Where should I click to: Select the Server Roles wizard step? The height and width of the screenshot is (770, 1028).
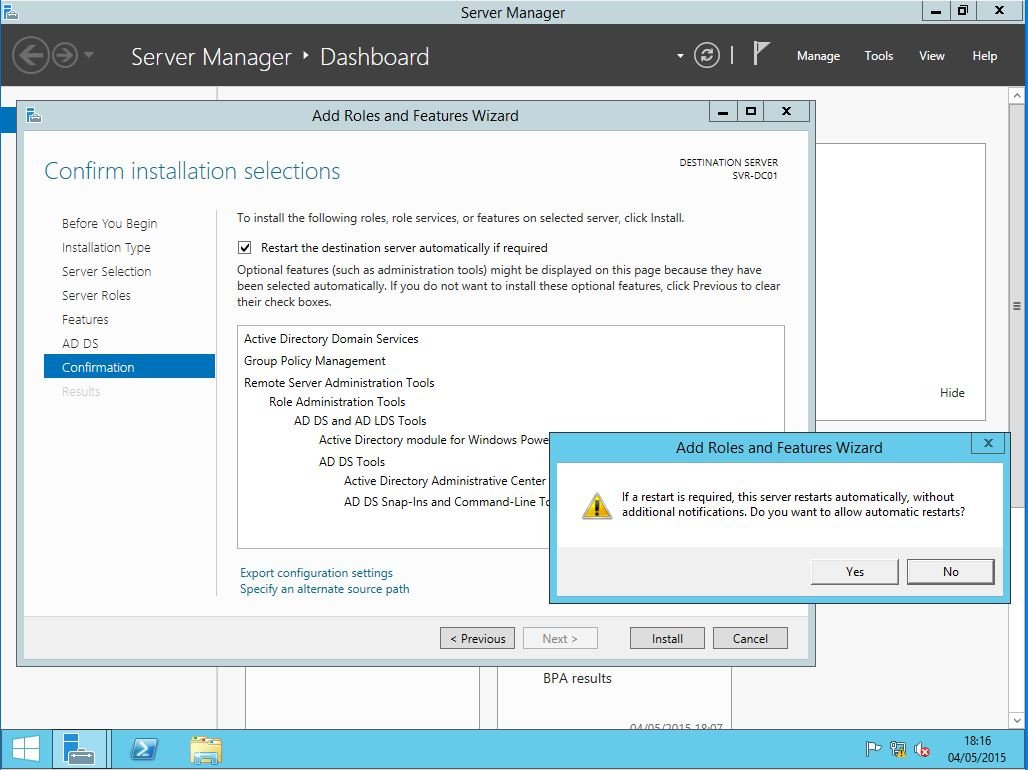(96, 296)
